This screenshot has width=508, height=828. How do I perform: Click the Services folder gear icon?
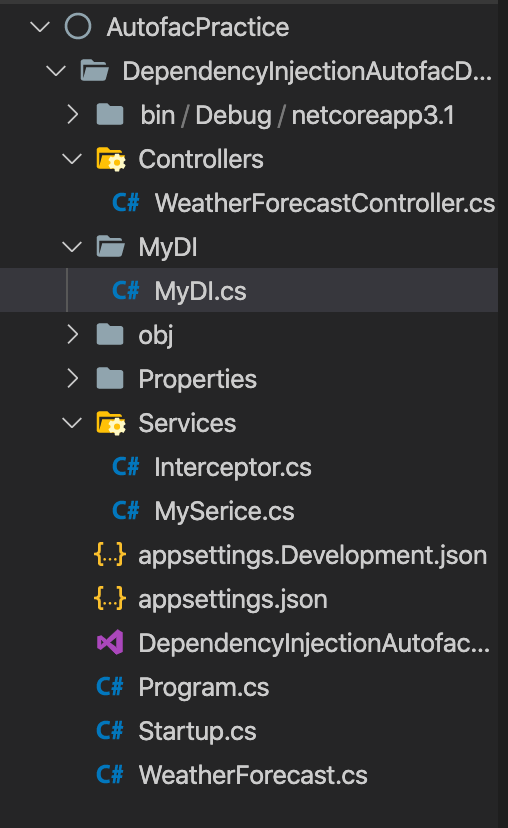110,423
